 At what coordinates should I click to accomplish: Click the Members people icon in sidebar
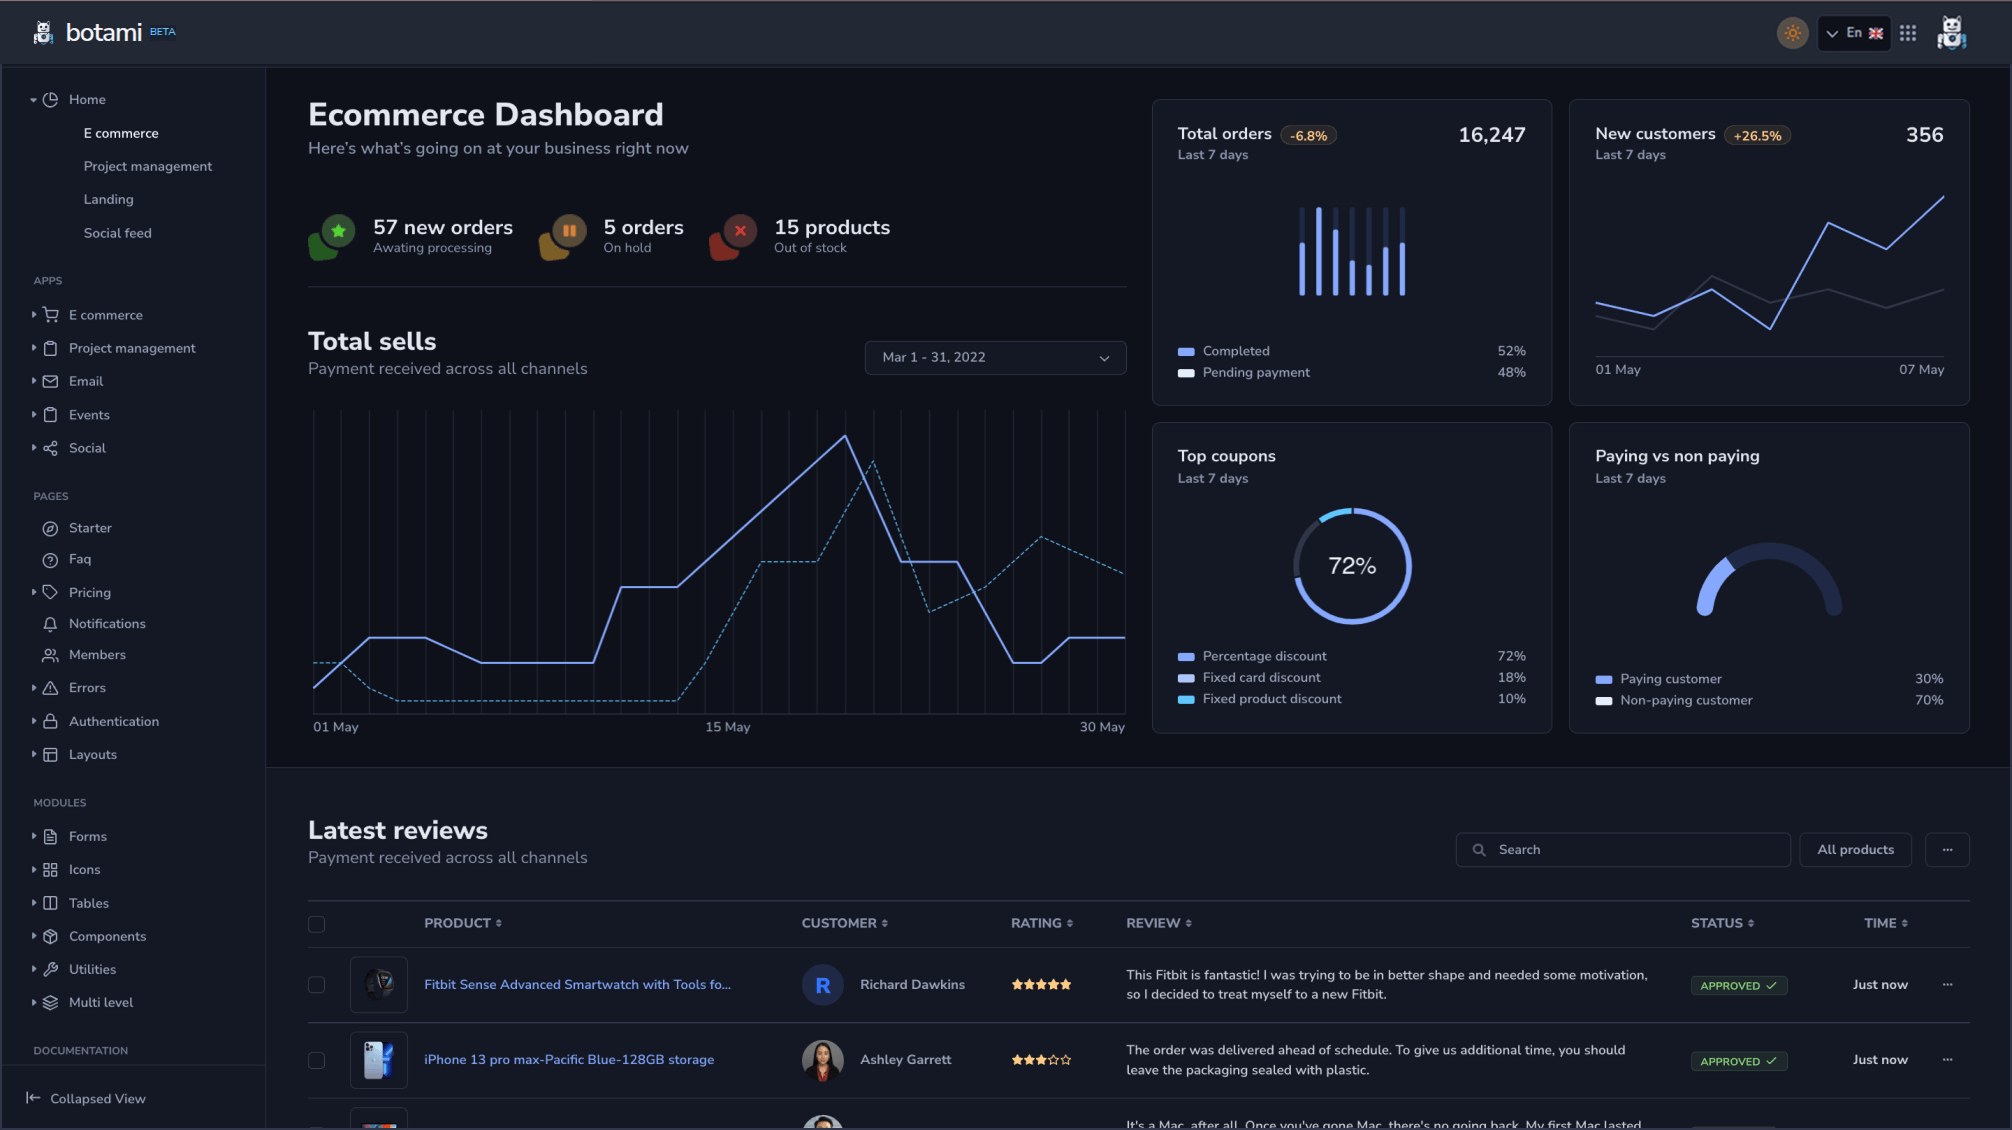pyautogui.click(x=50, y=655)
